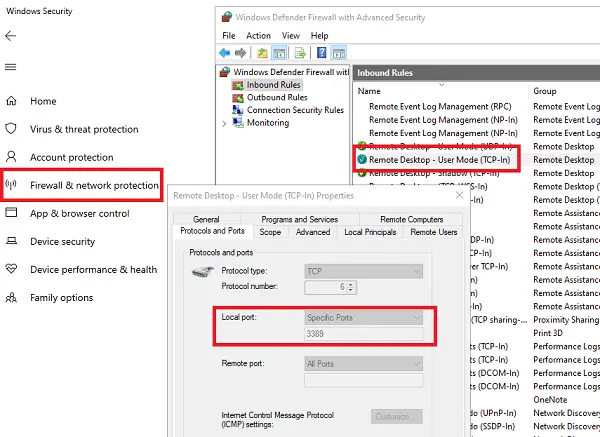Open Device security page
The image size is (600, 437).
pos(62,241)
